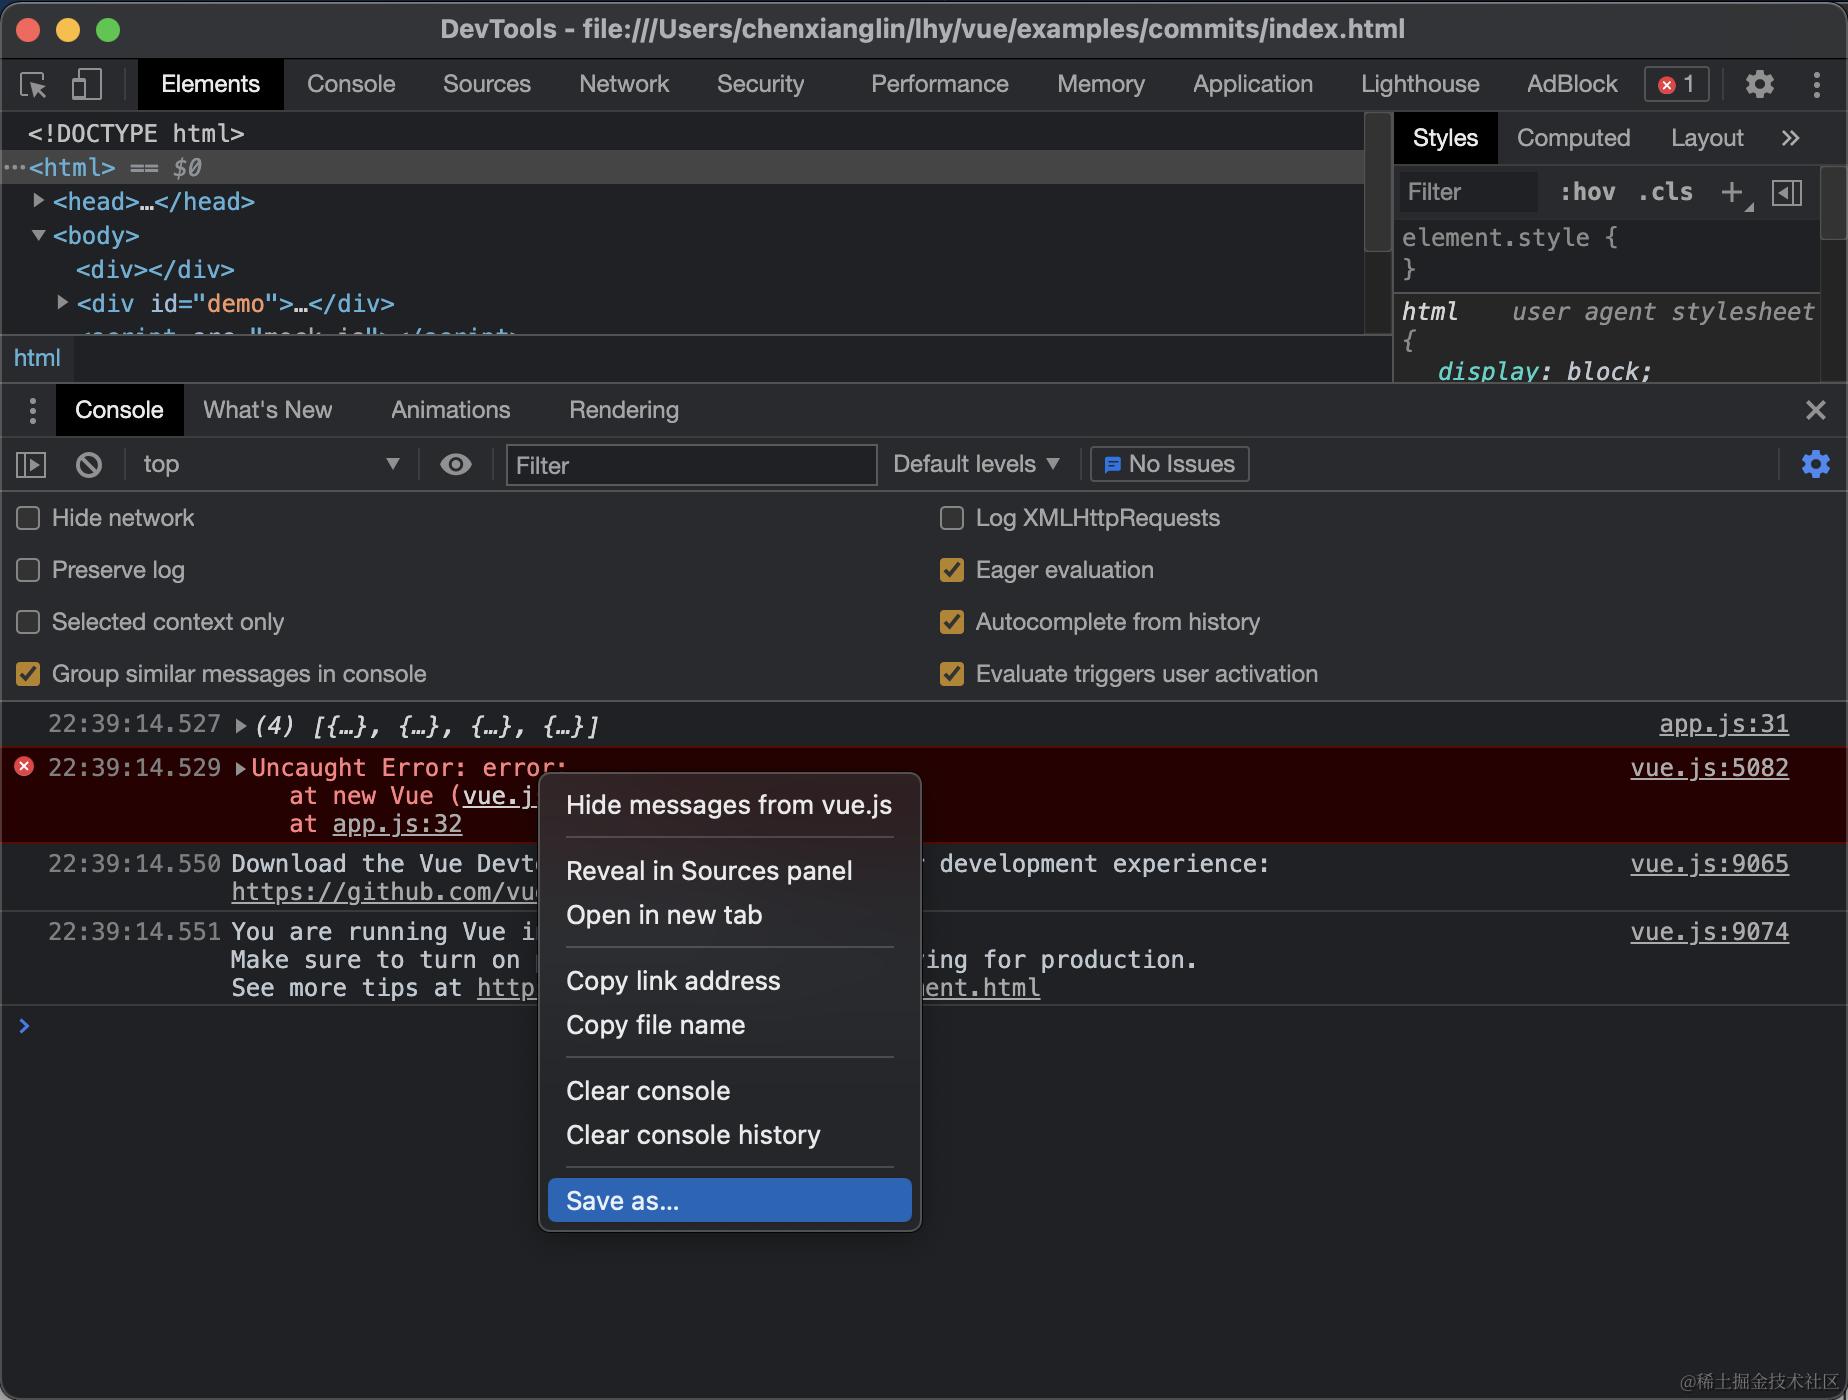This screenshot has height=1400, width=1848.
Task: Expand the div id demo node
Action: pyautogui.click(x=62, y=302)
